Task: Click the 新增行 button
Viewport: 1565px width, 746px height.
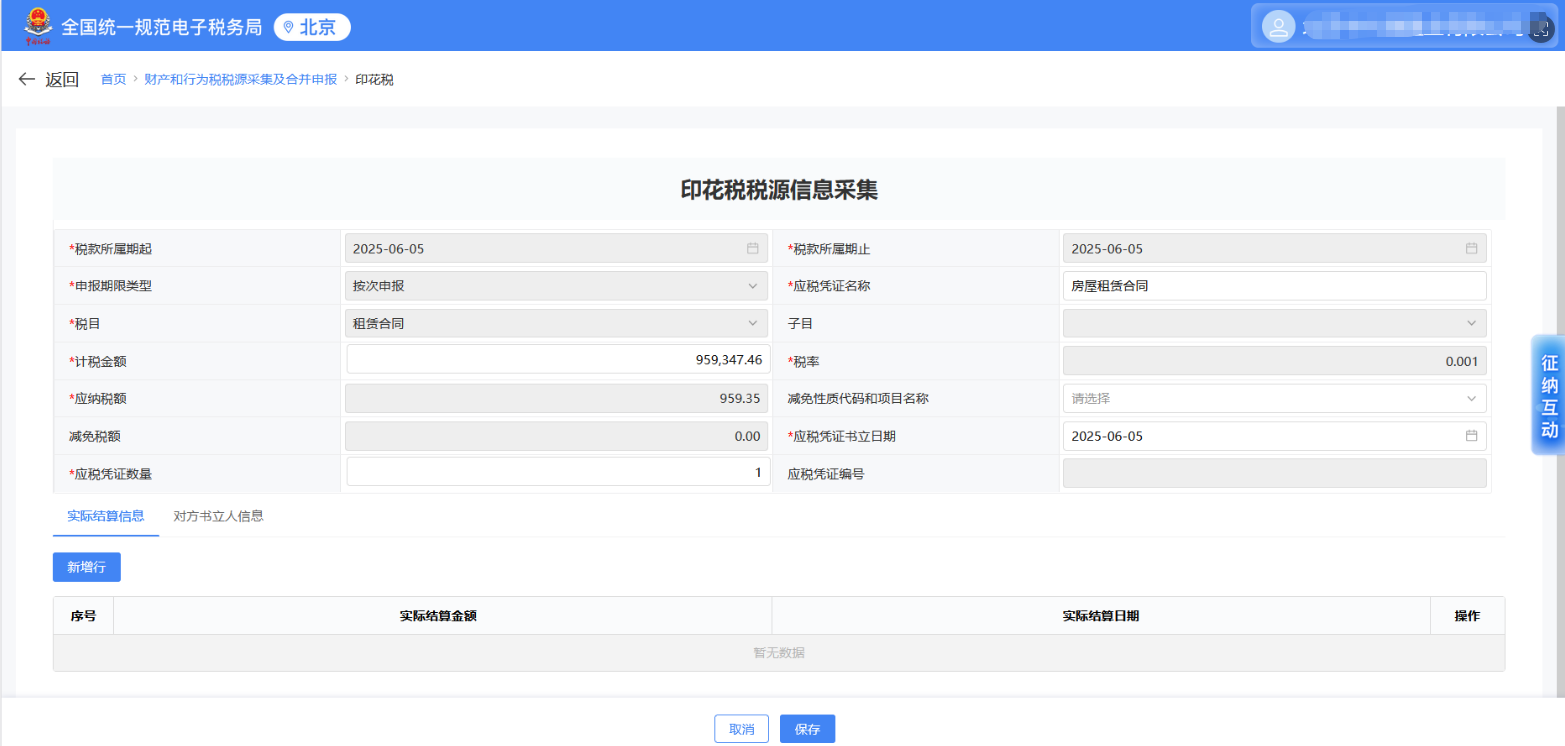Action: tap(86, 567)
